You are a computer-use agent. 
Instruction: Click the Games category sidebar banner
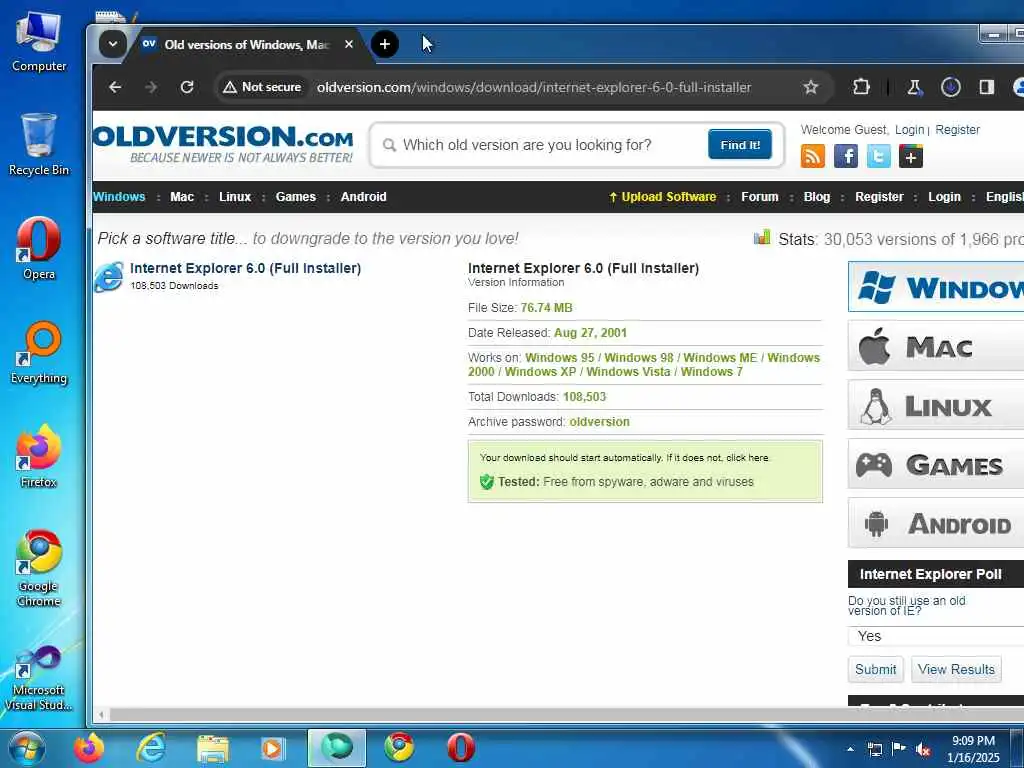tap(936, 464)
